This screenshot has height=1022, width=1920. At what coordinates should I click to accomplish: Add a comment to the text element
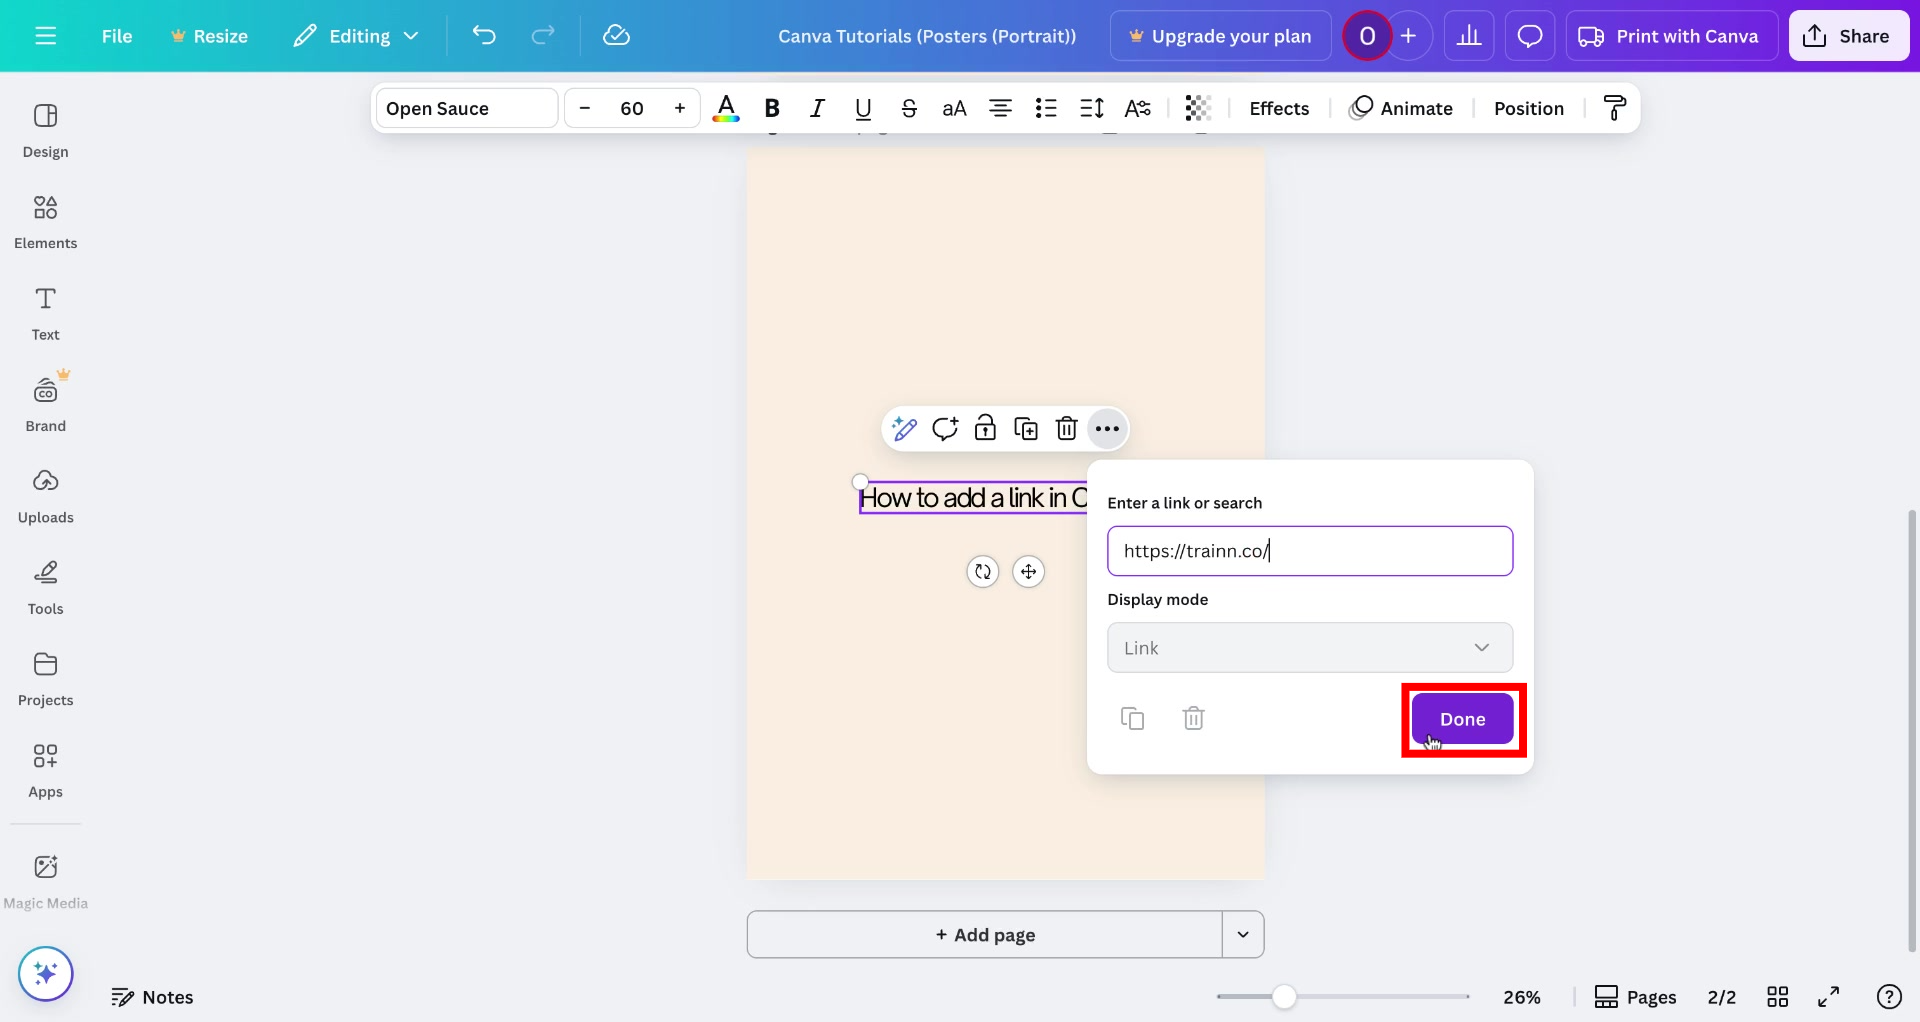coord(944,428)
